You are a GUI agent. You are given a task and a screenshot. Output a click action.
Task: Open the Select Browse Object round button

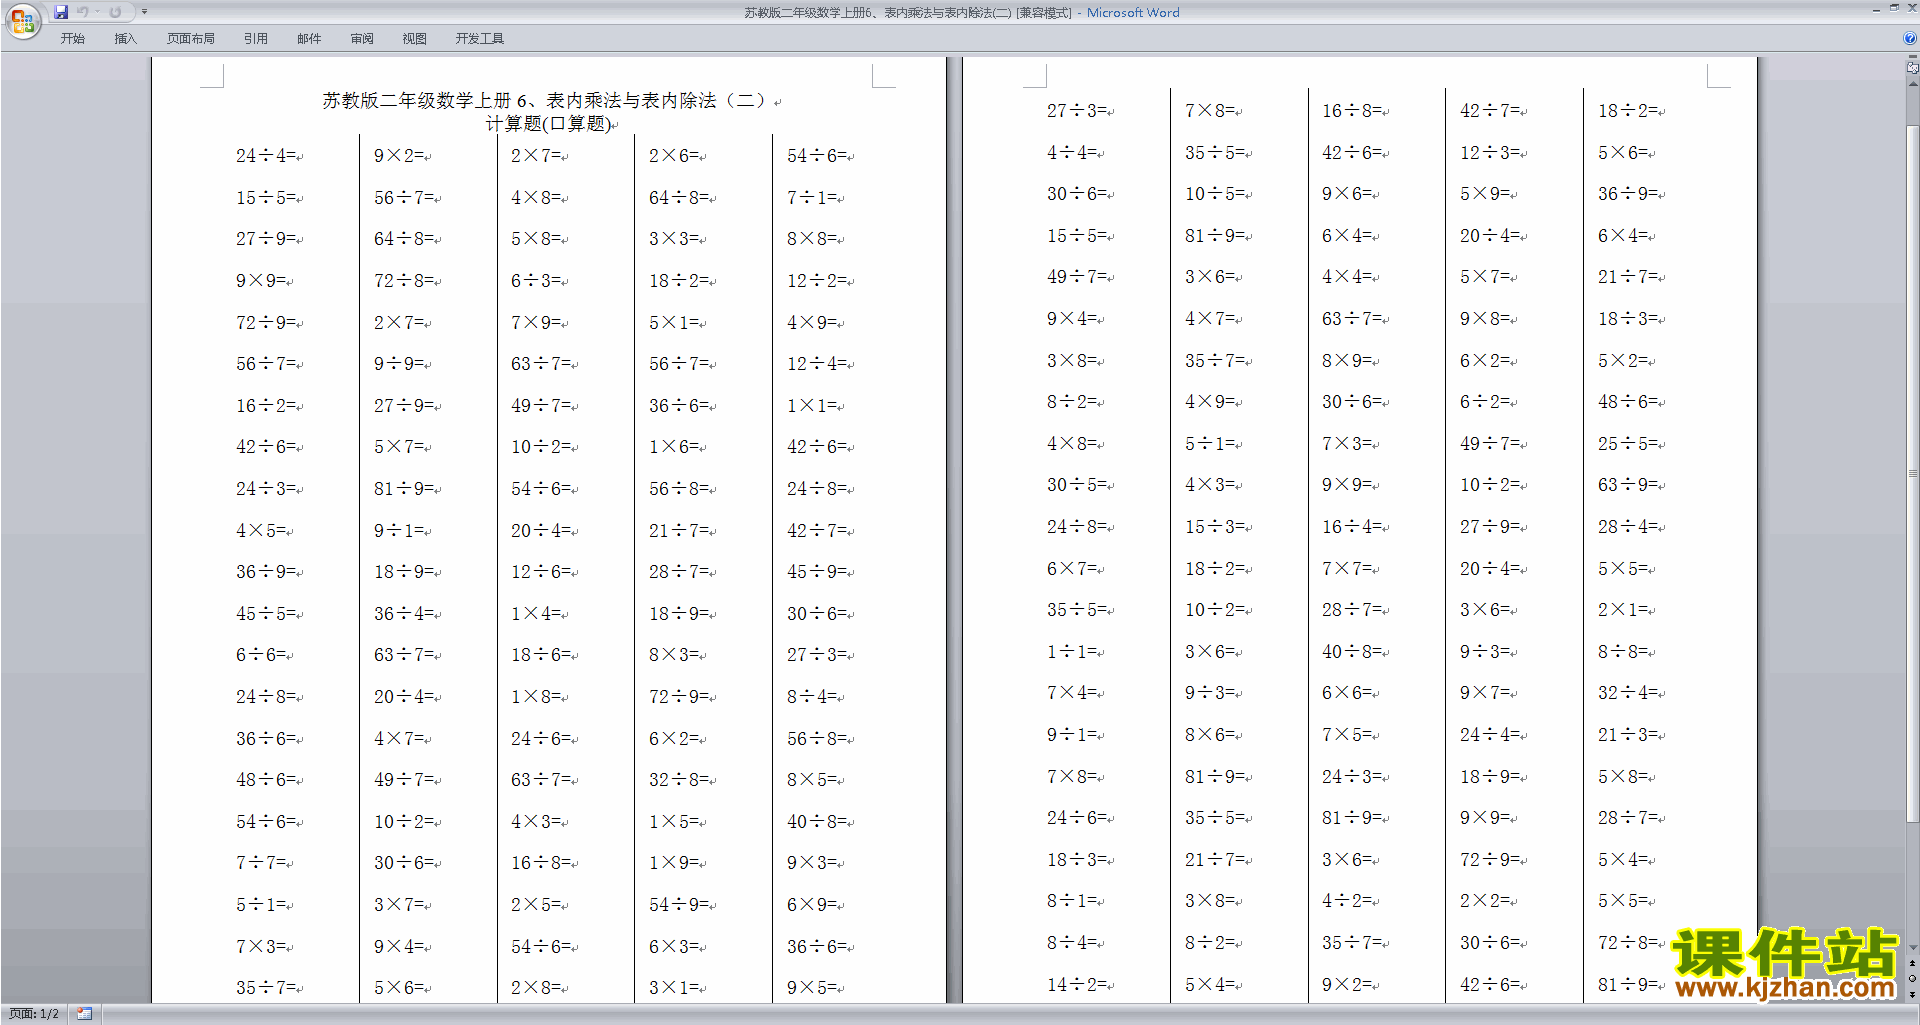coord(1912,978)
